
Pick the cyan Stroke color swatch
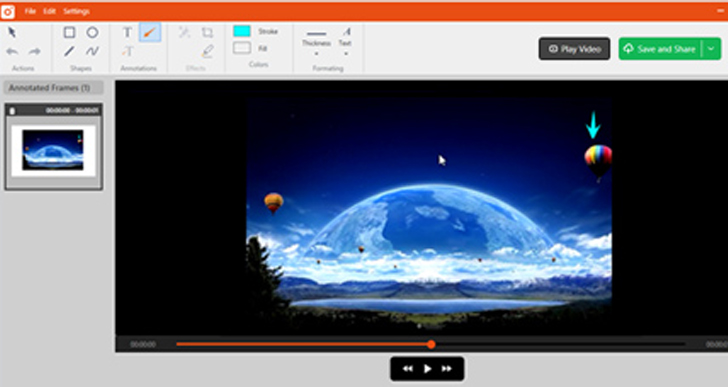pos(242,31)
